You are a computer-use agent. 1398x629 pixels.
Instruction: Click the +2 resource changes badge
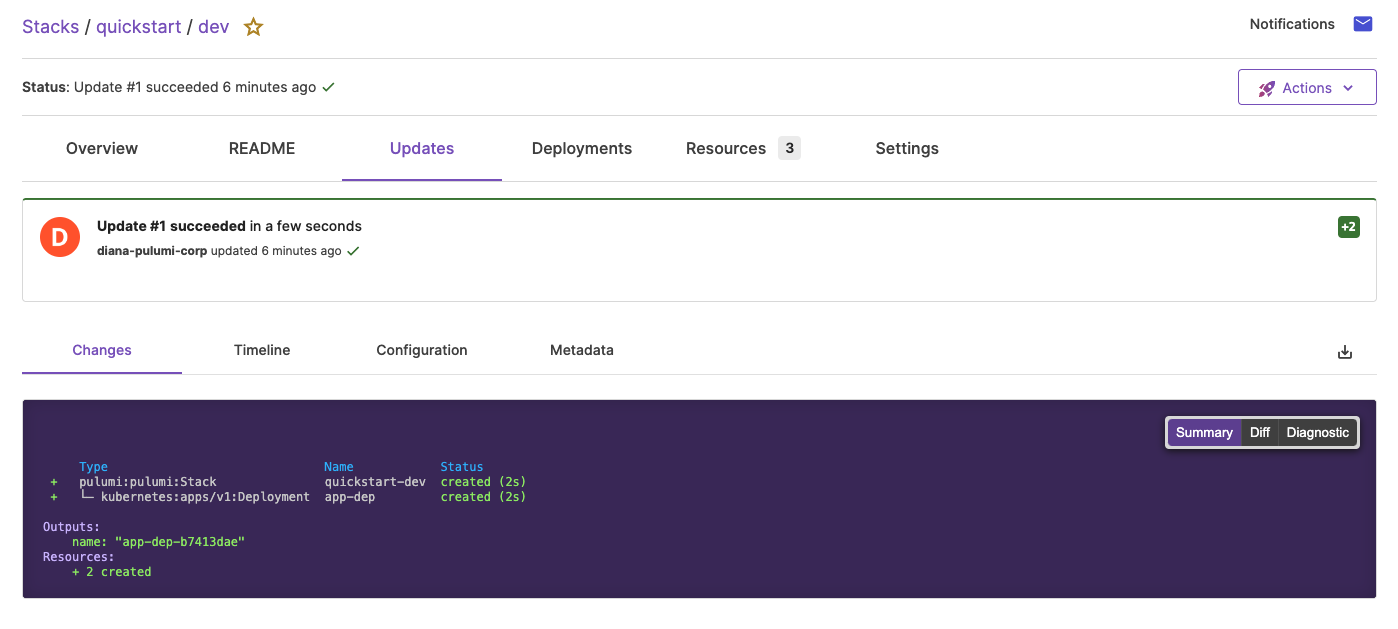click(x=1348, y=227)
